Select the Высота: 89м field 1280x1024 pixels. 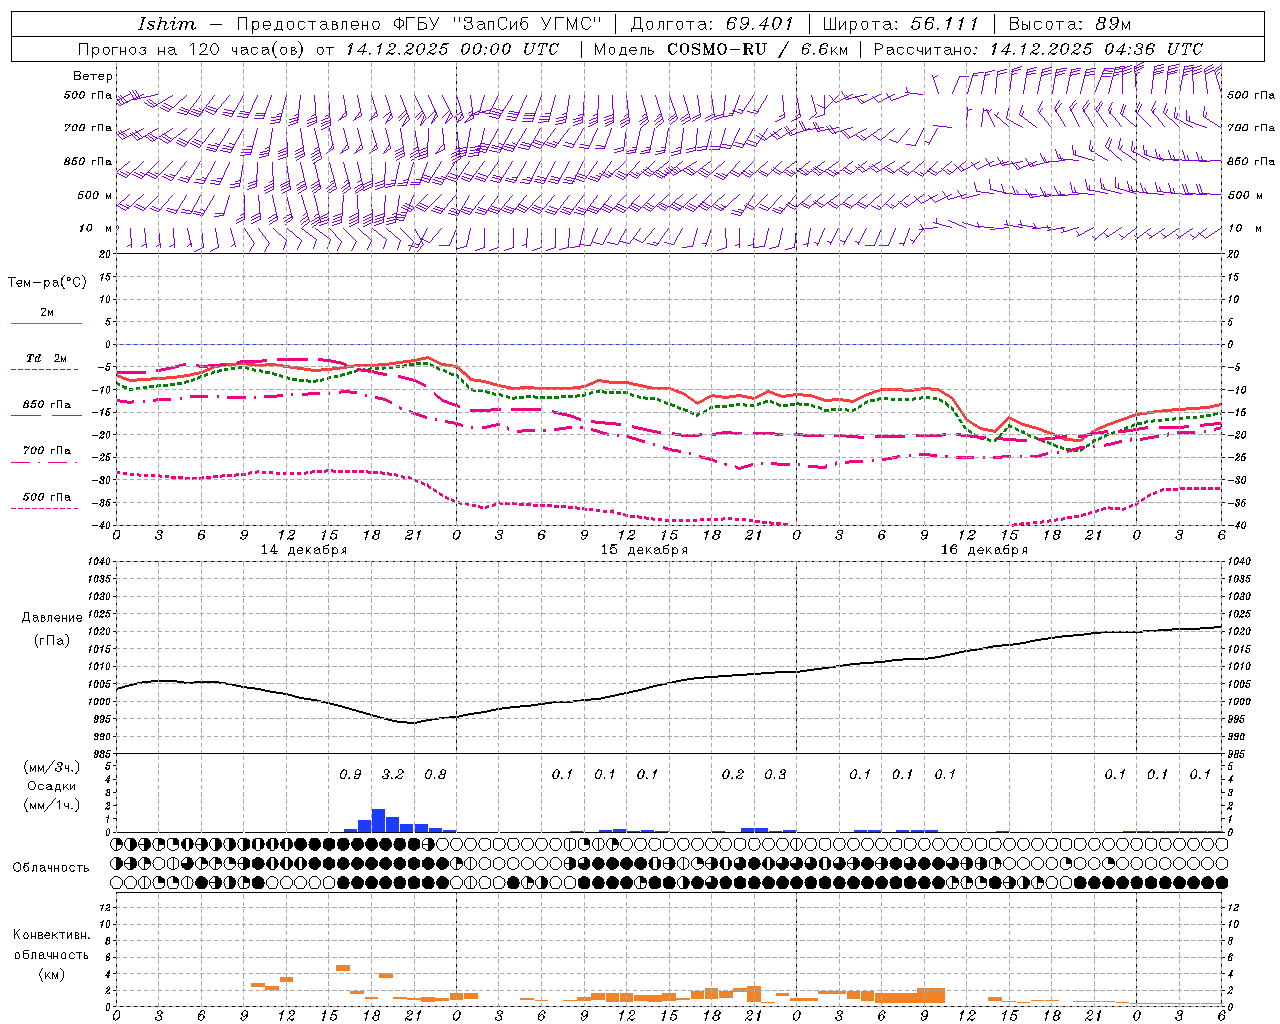click(1070, 24)
